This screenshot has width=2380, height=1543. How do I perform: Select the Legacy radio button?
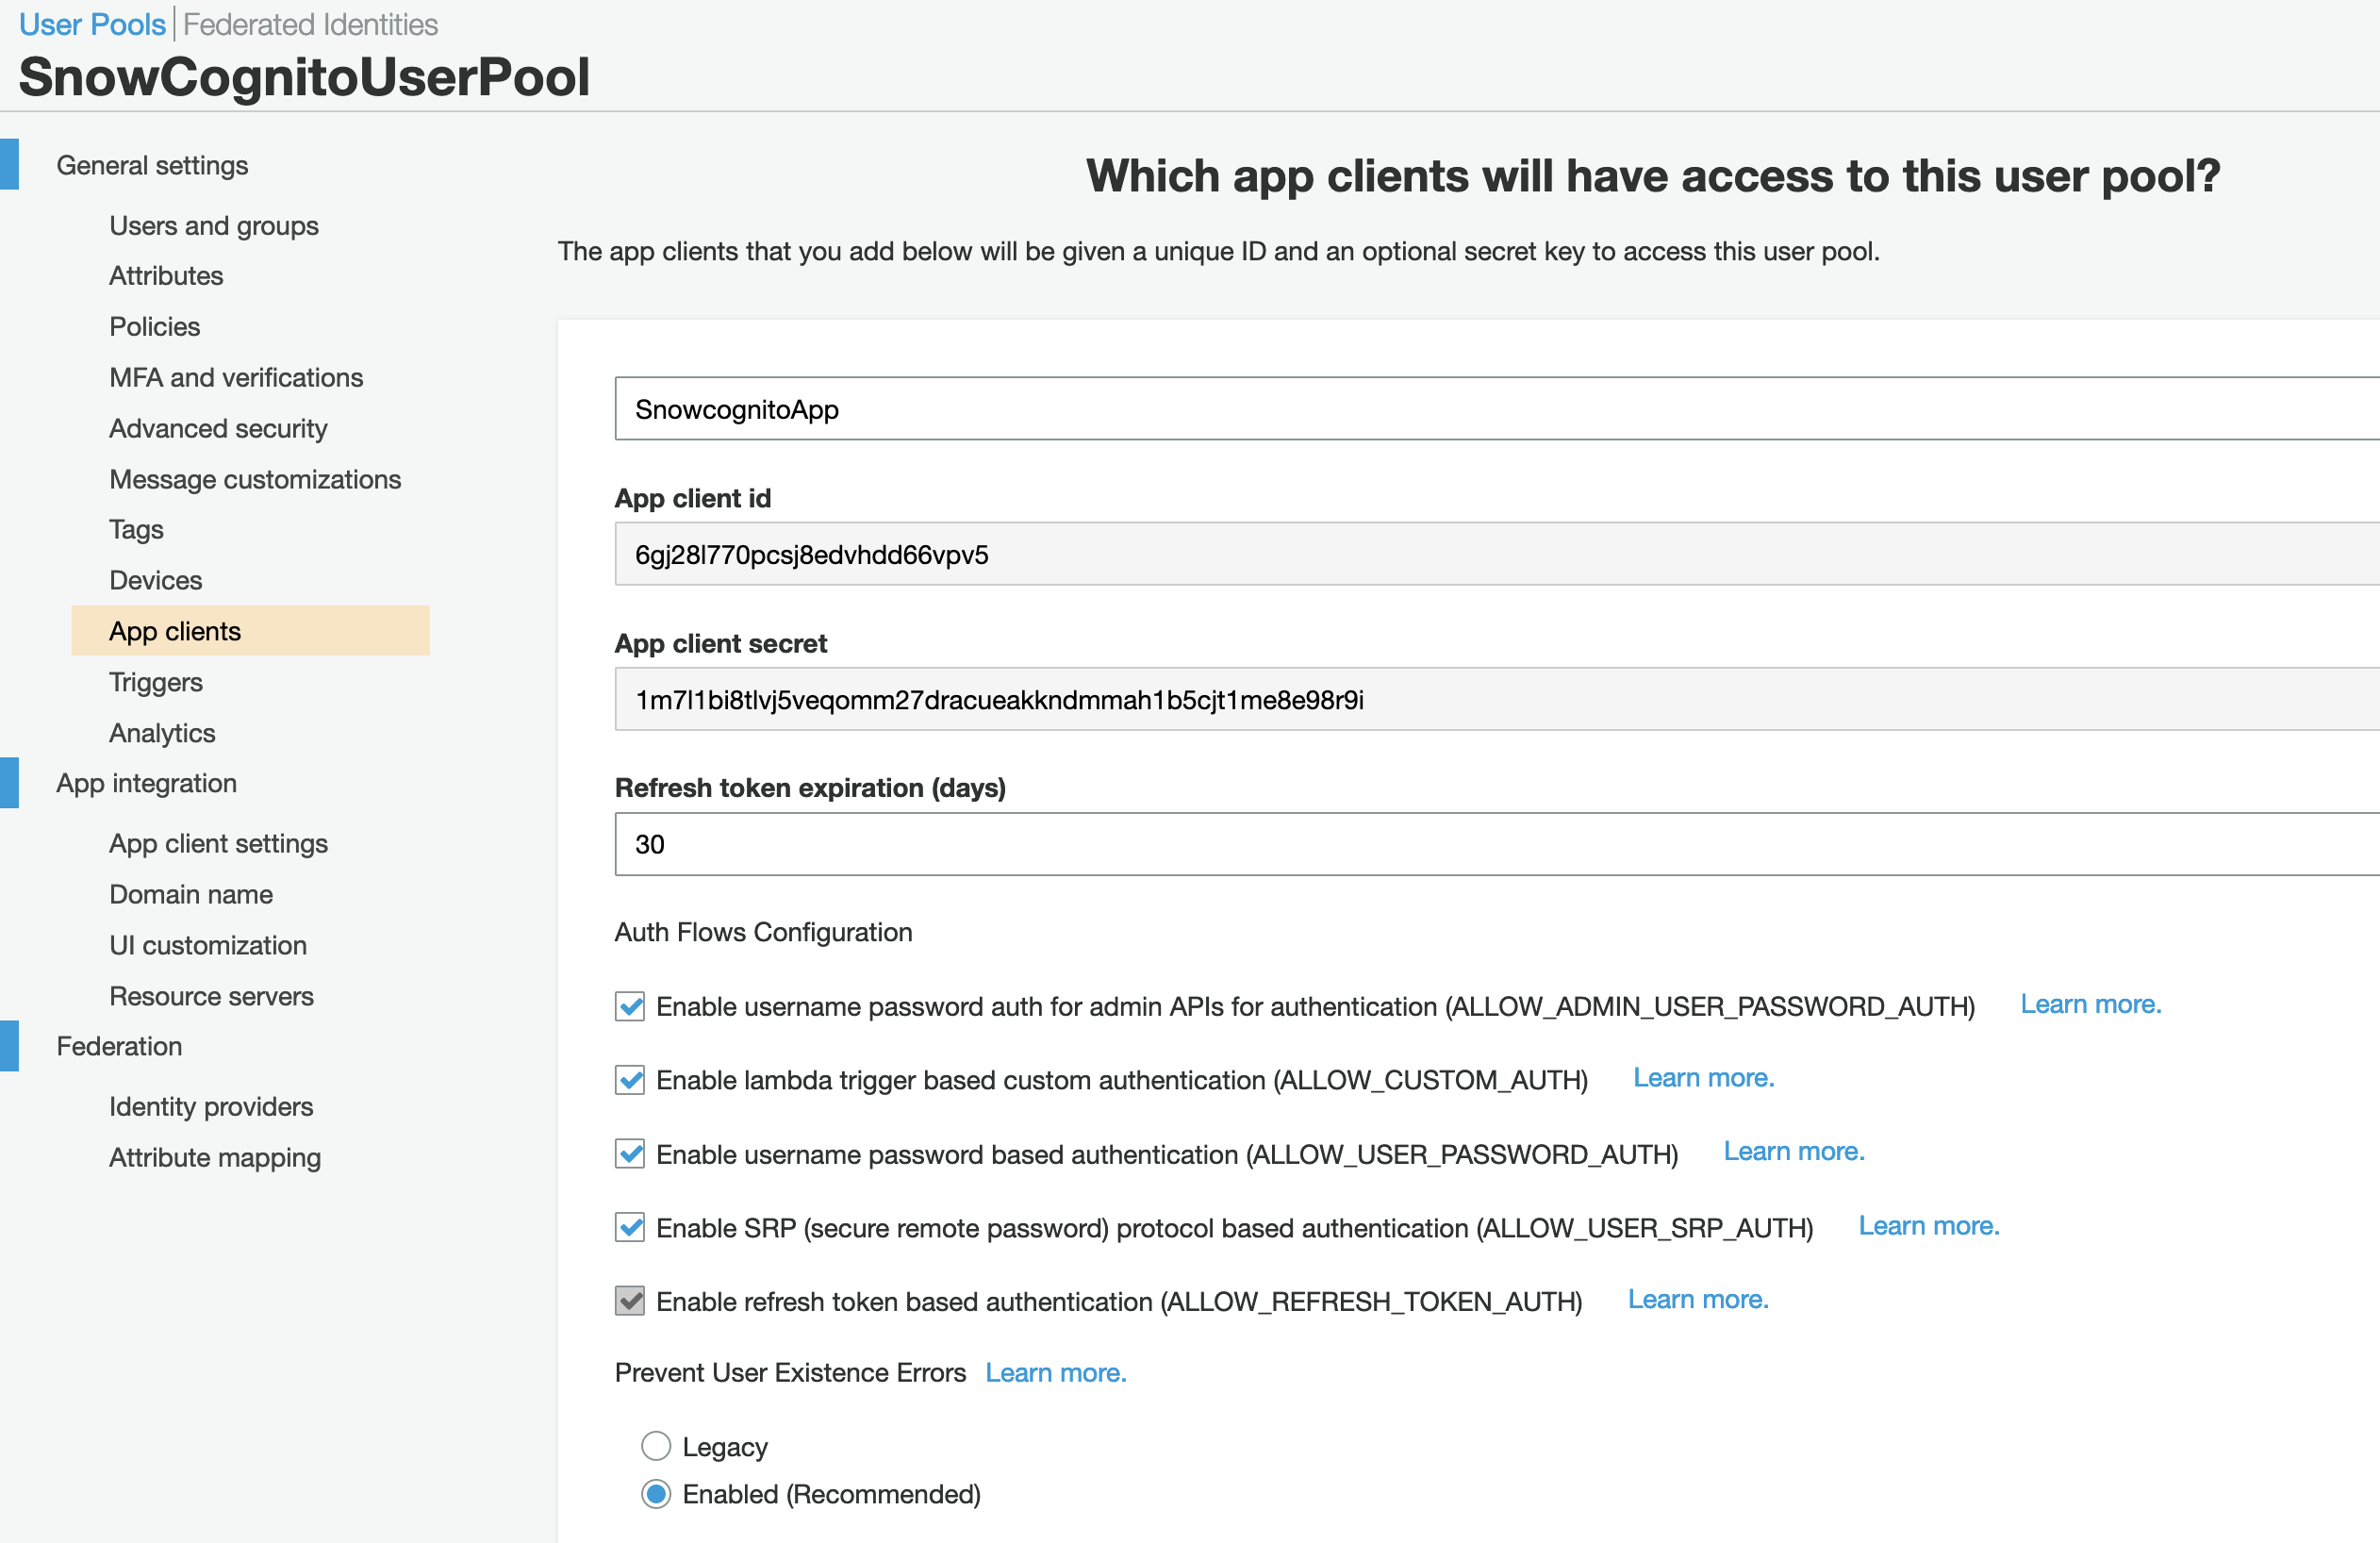pyautogui.click(x=655, y=1446)
